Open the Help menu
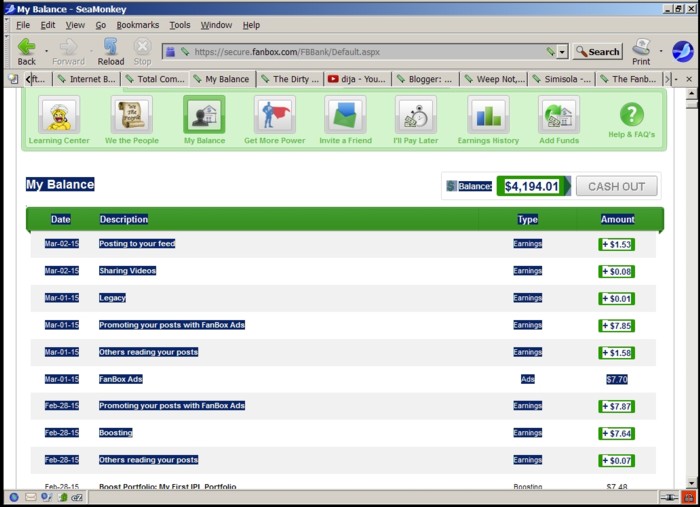Viewport: 700px width, 507px height. (x=251, y=25)
